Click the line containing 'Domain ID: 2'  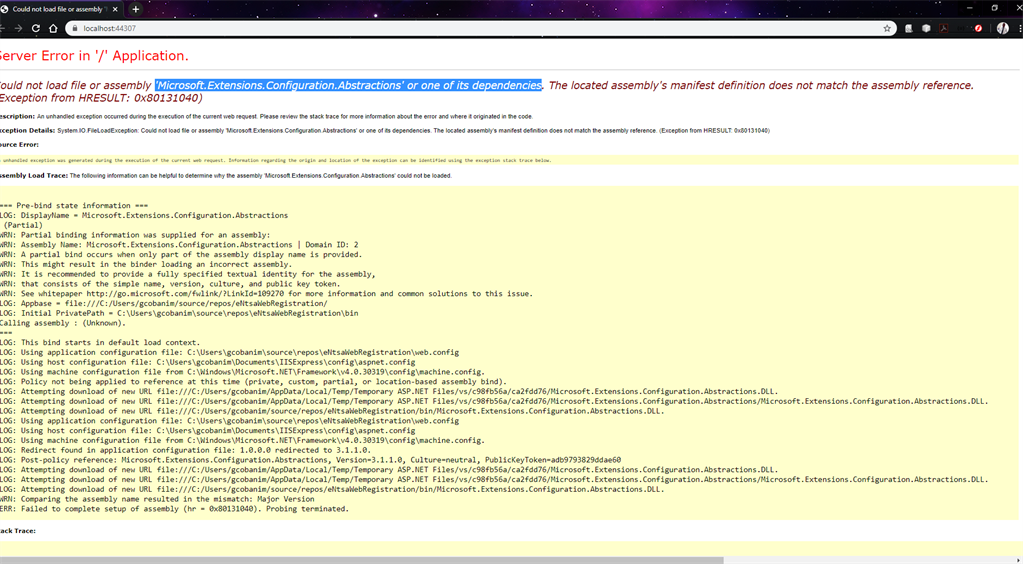tap(179, 245)
